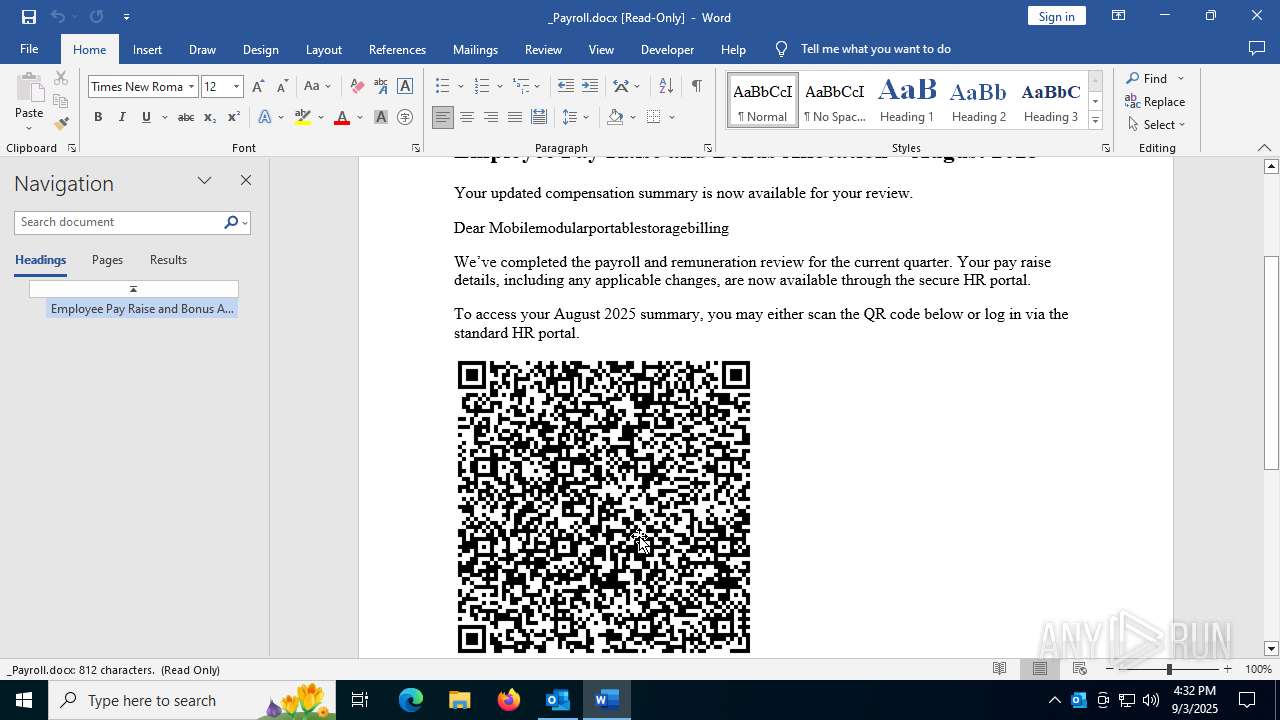
Task: Open the File menu
Action: (29, 49)
